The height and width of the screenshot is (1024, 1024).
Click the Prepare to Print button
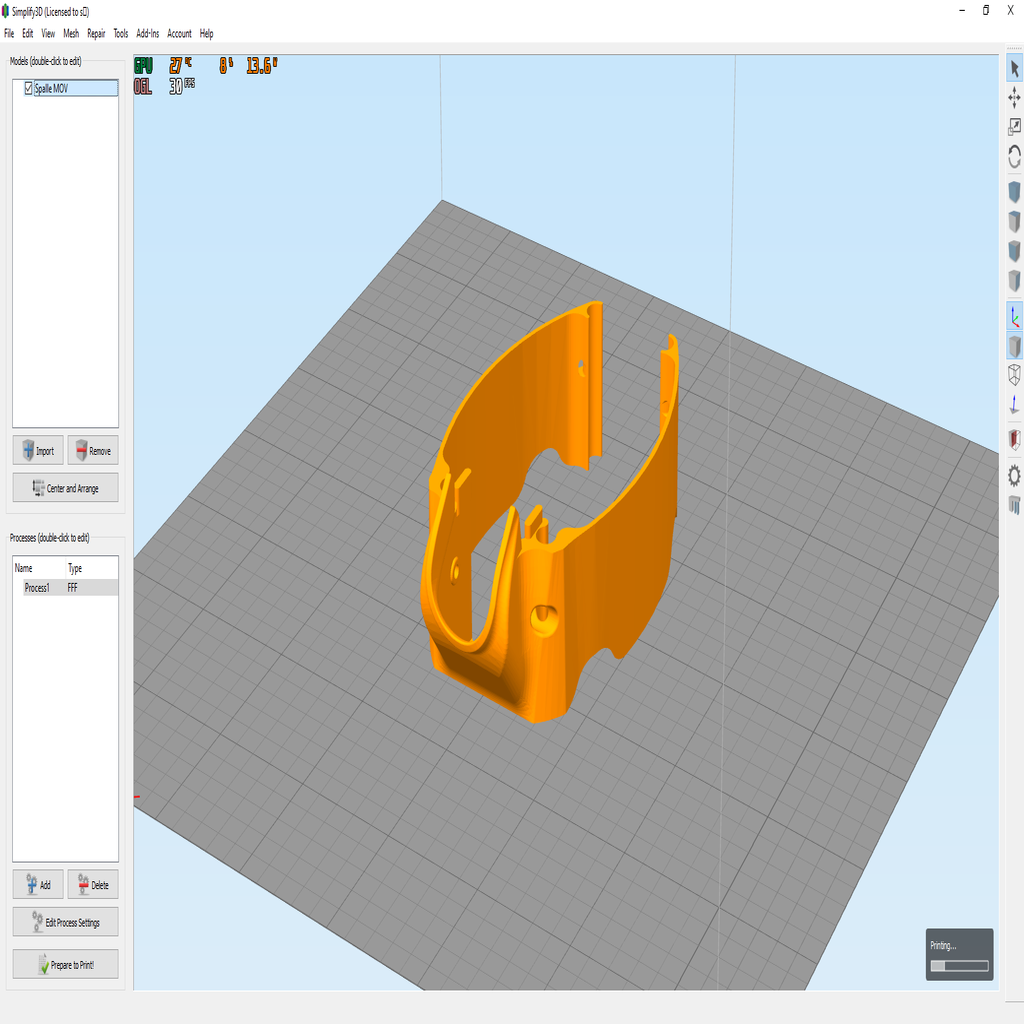[x=65, y=964]
